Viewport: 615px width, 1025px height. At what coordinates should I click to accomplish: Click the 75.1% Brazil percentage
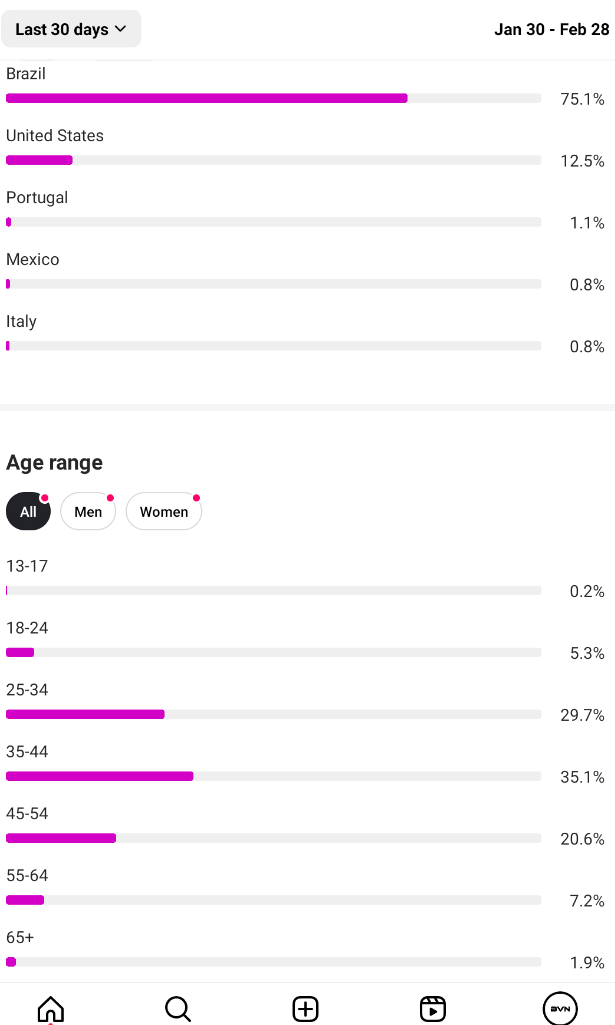click(x=582, y=99)
